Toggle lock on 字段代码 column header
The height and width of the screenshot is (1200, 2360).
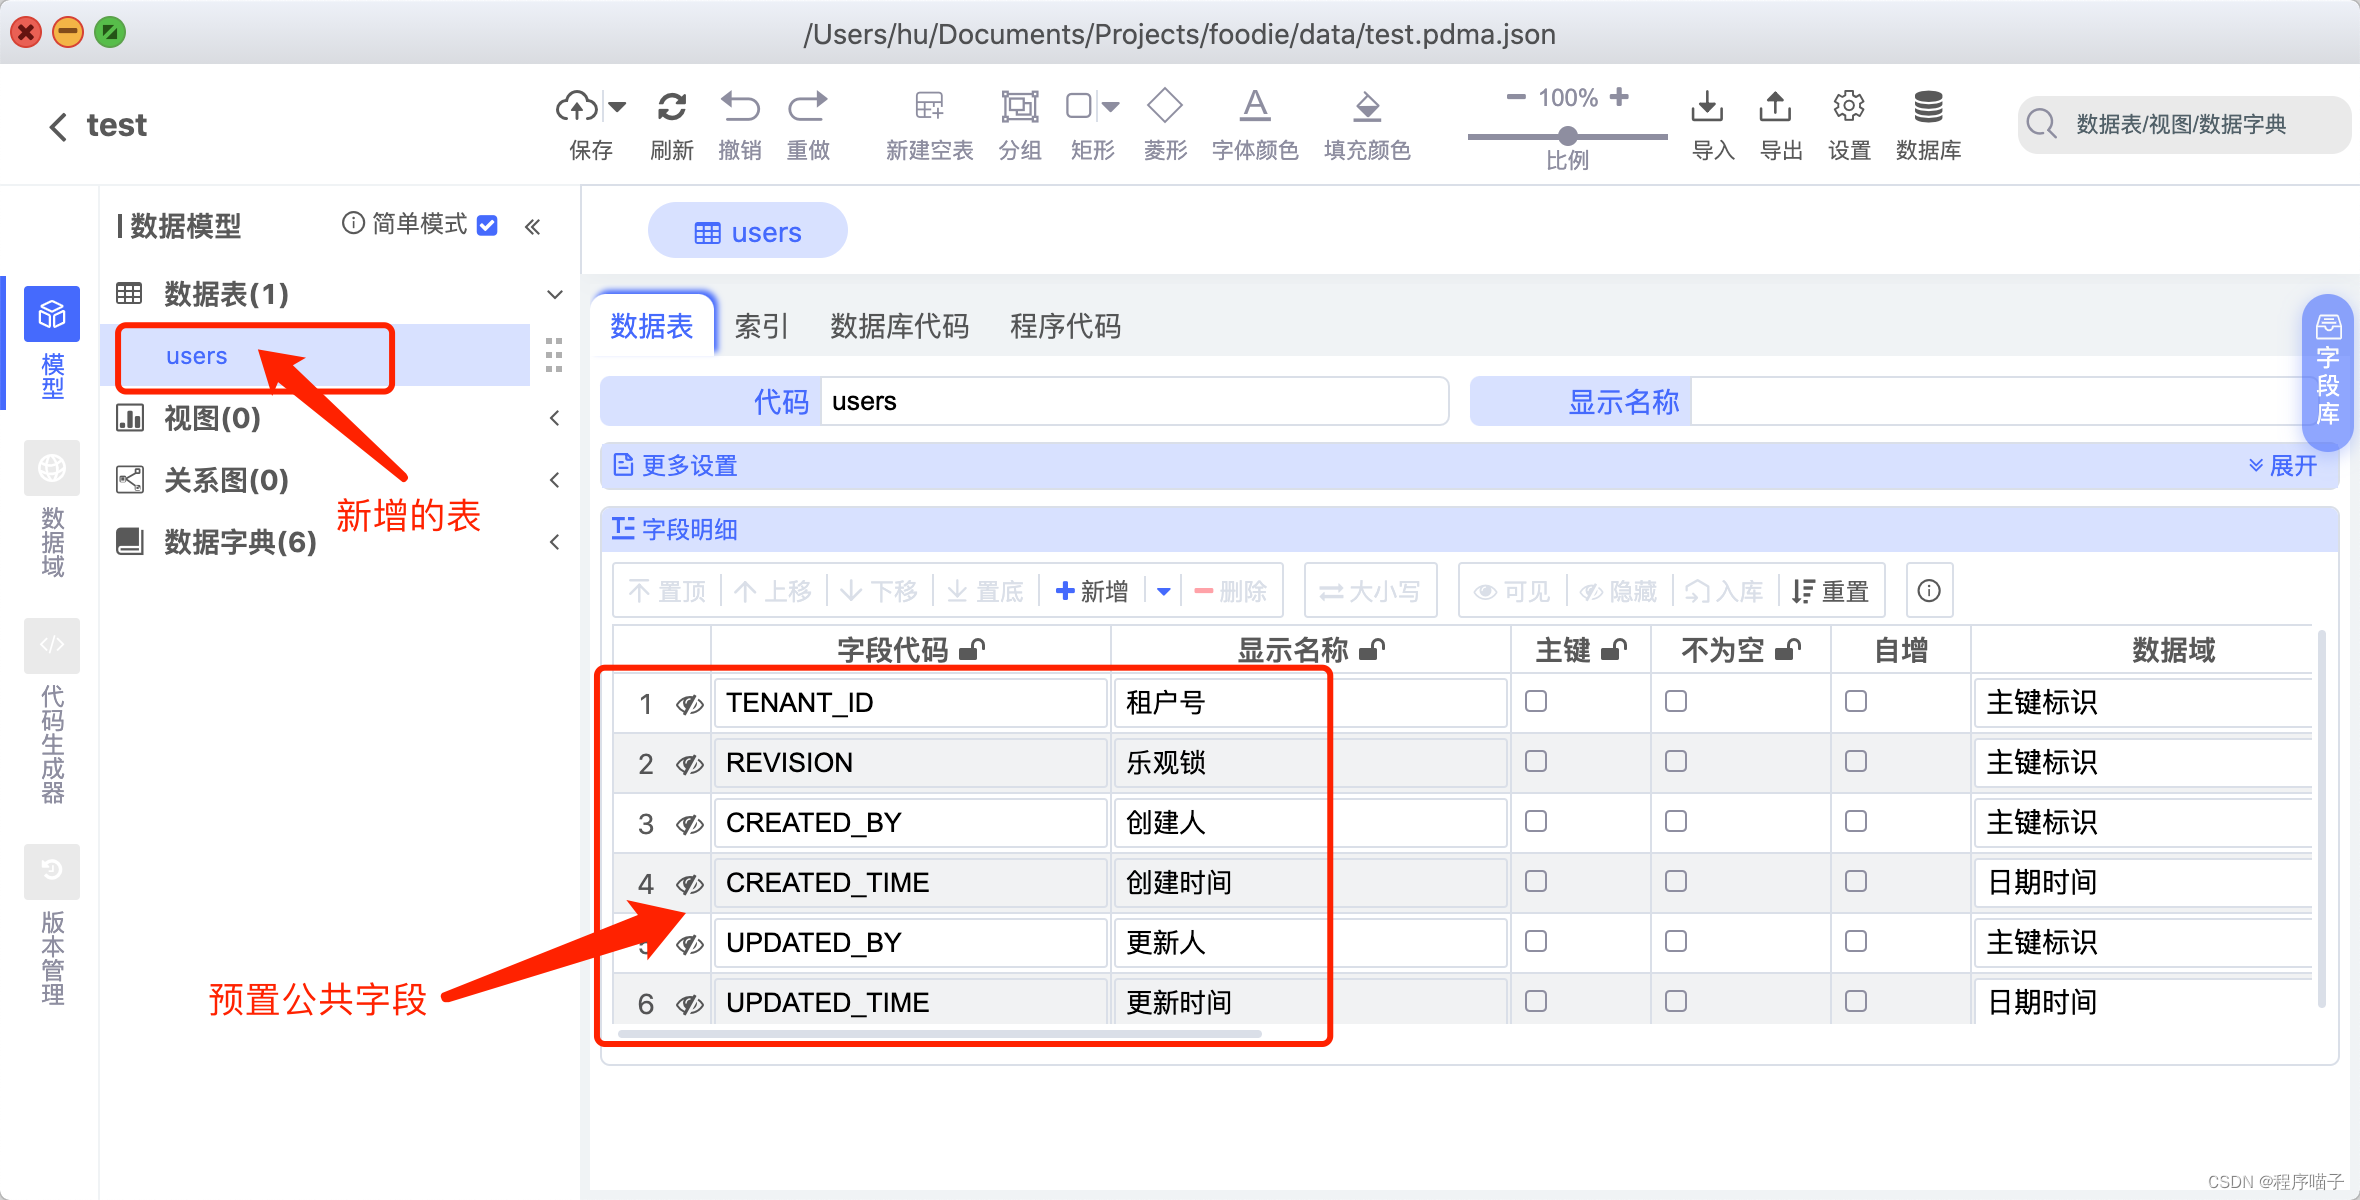coord(972,650)
